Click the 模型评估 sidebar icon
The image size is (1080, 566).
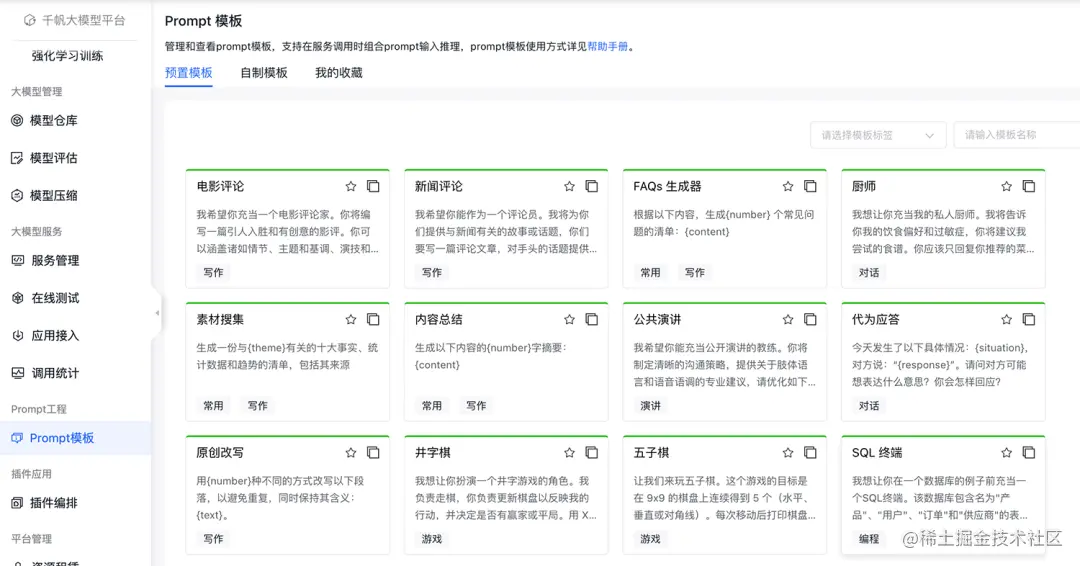pyautogui.click(x=17, y=158)
